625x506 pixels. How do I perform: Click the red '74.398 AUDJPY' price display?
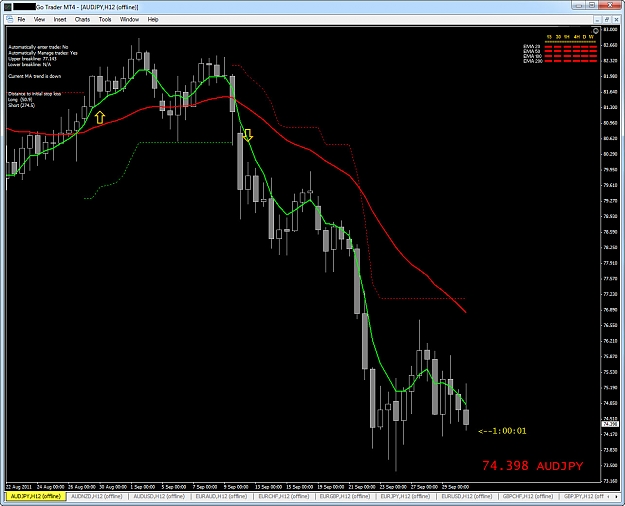click(x=533, y=466)
